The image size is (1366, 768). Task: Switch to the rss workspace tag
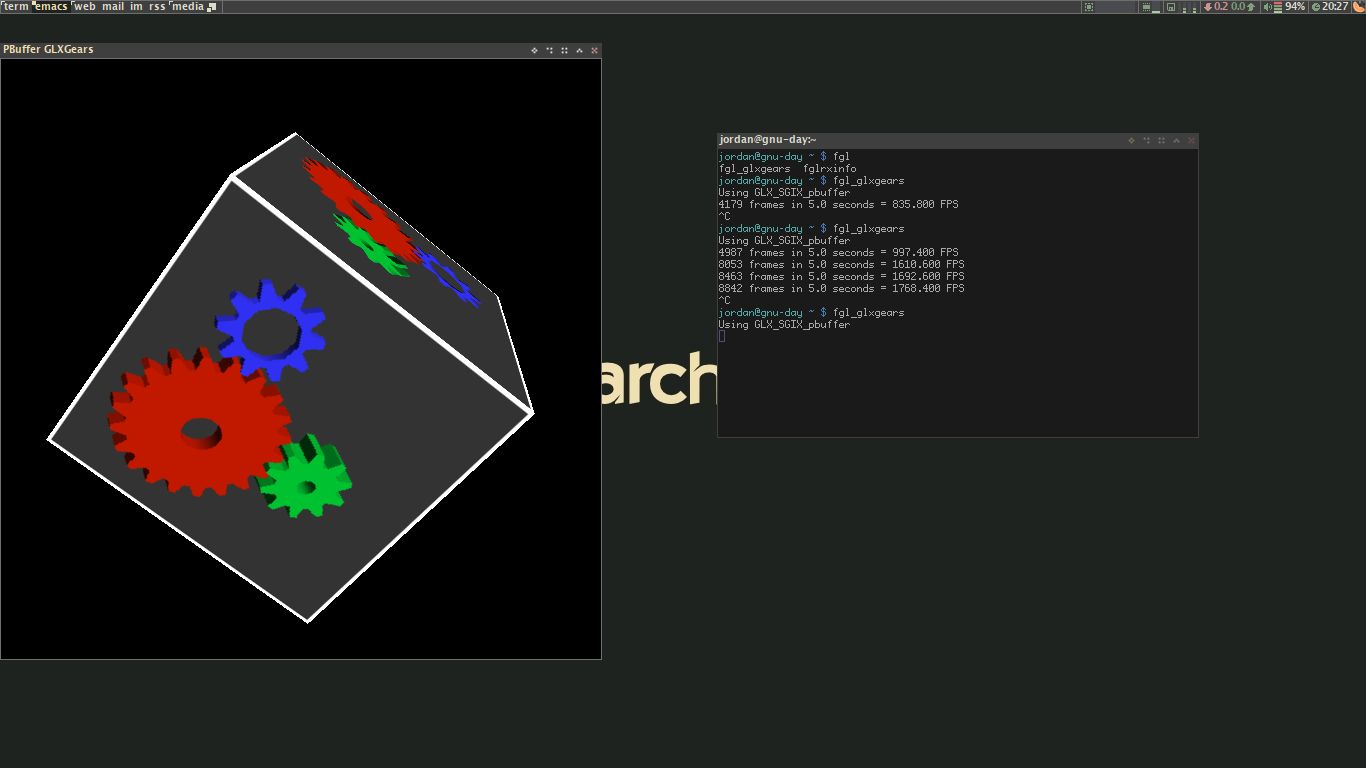pos(157,7)
